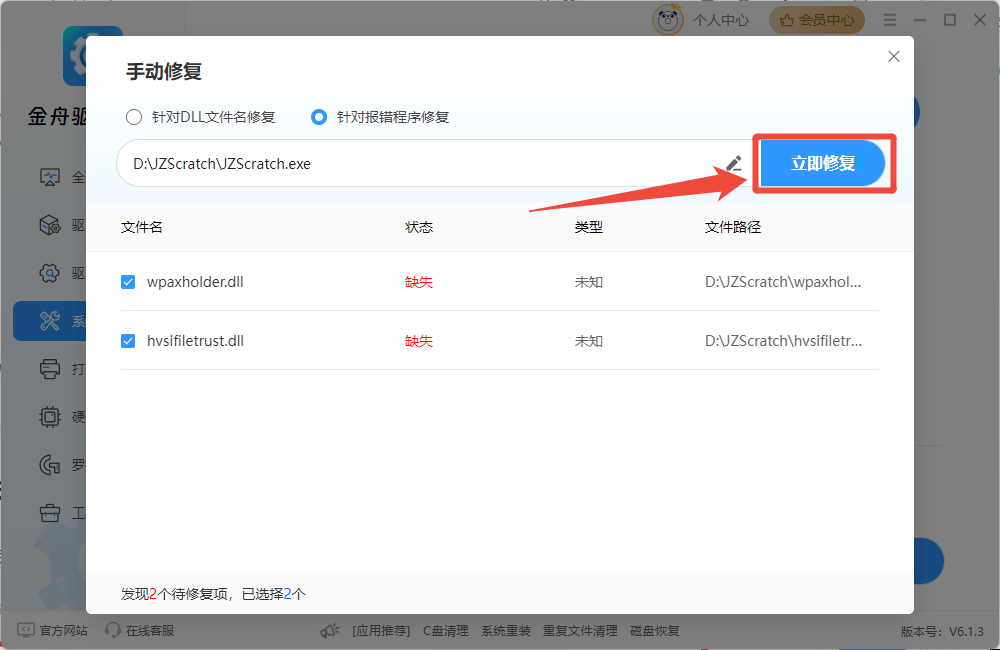Click the 类型 column header
Viewport: 1000px width, 650px height.
(x=589, y=227)
